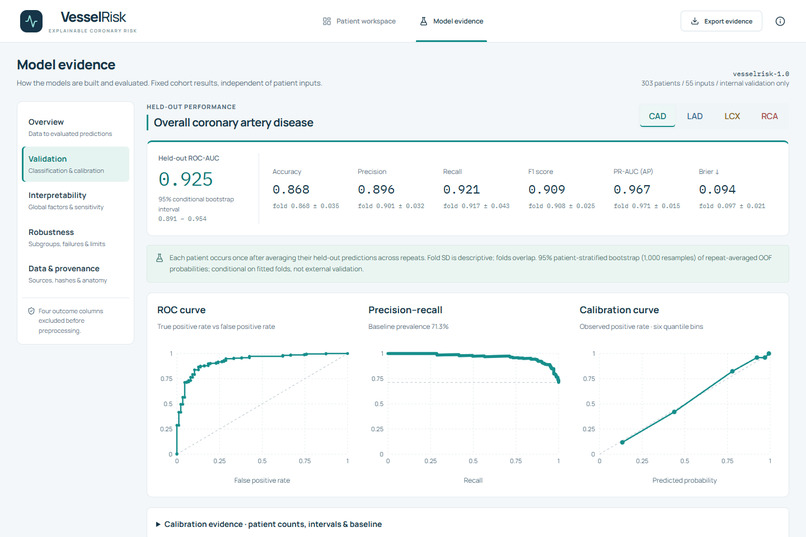Click the lowest calibration curve data point
Screen dimensions: 806x537
coord(622,442)
